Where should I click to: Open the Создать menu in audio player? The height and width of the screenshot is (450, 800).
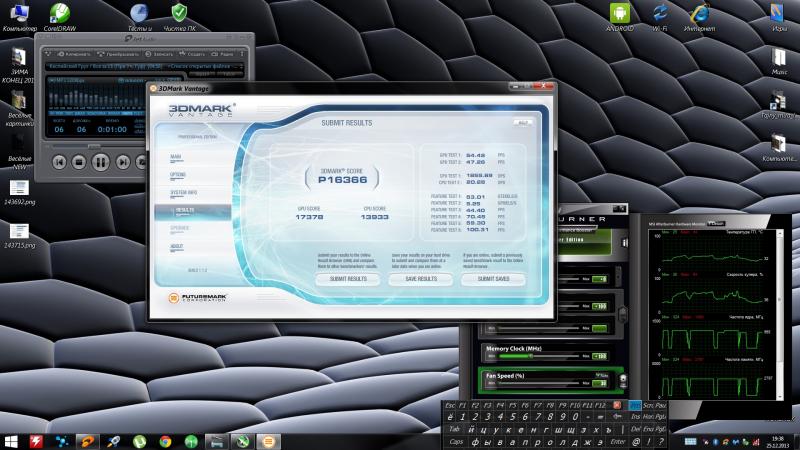(192, 54)
